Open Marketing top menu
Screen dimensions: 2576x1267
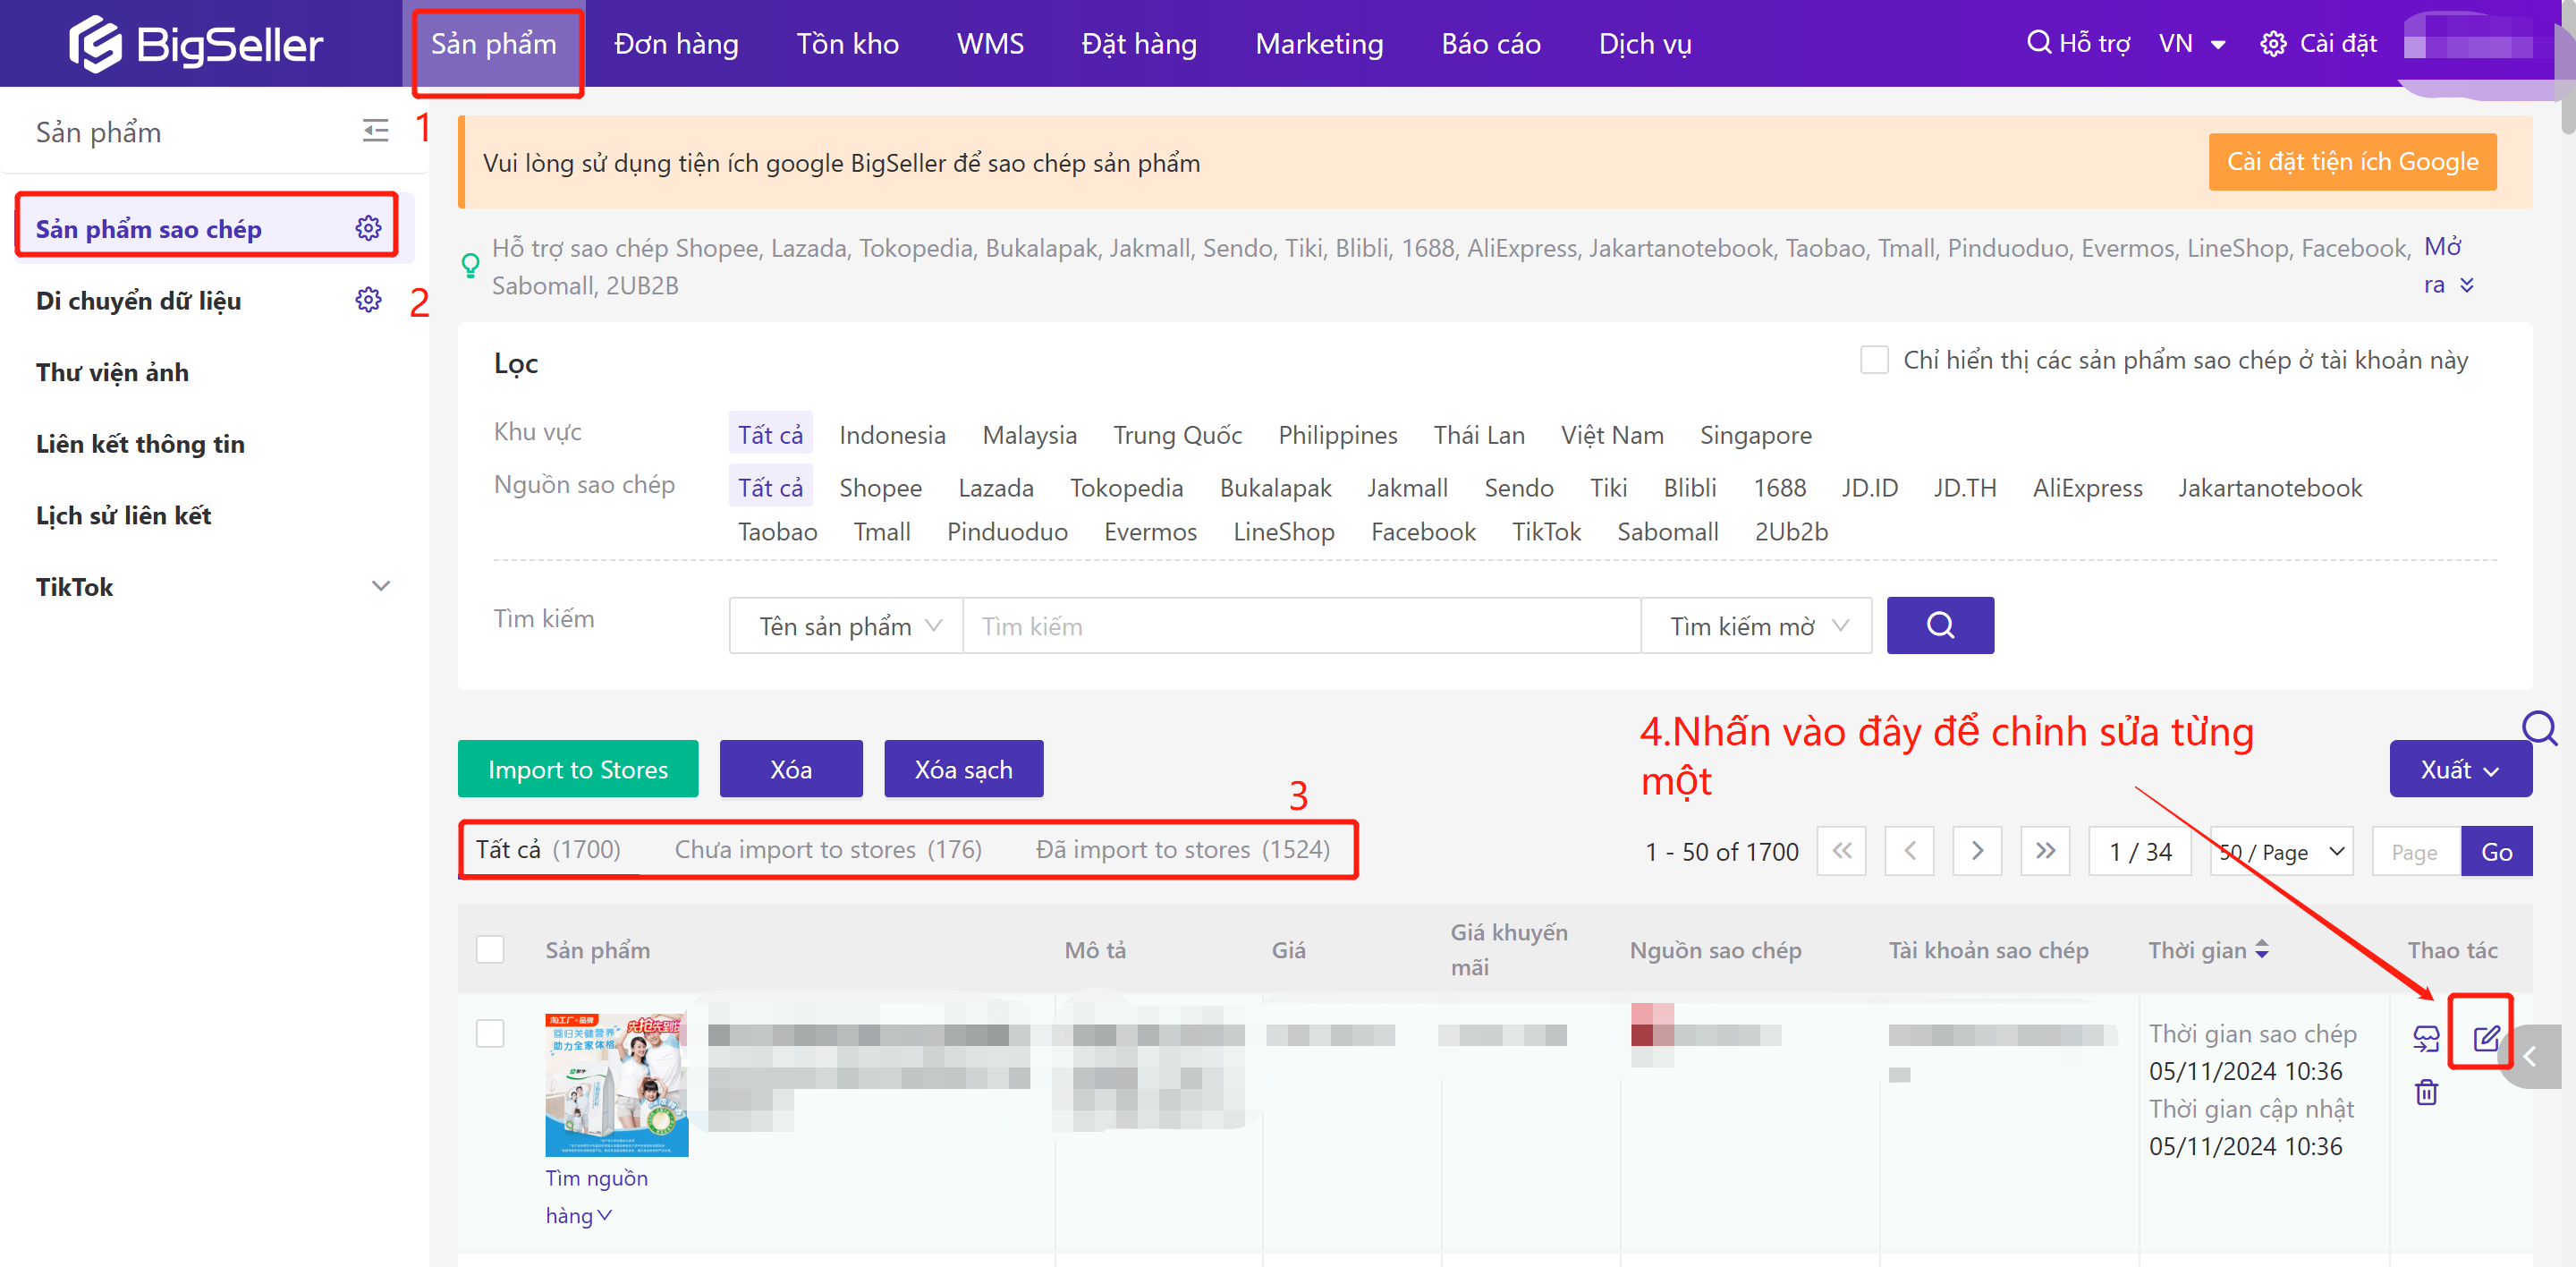pyautogui.click(x=1319, y=44)
